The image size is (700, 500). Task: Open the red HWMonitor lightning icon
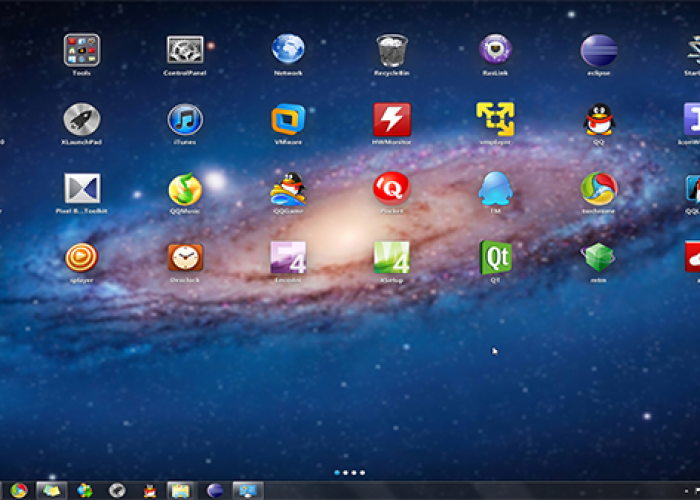pyautogui.click(x=392, y=119)
